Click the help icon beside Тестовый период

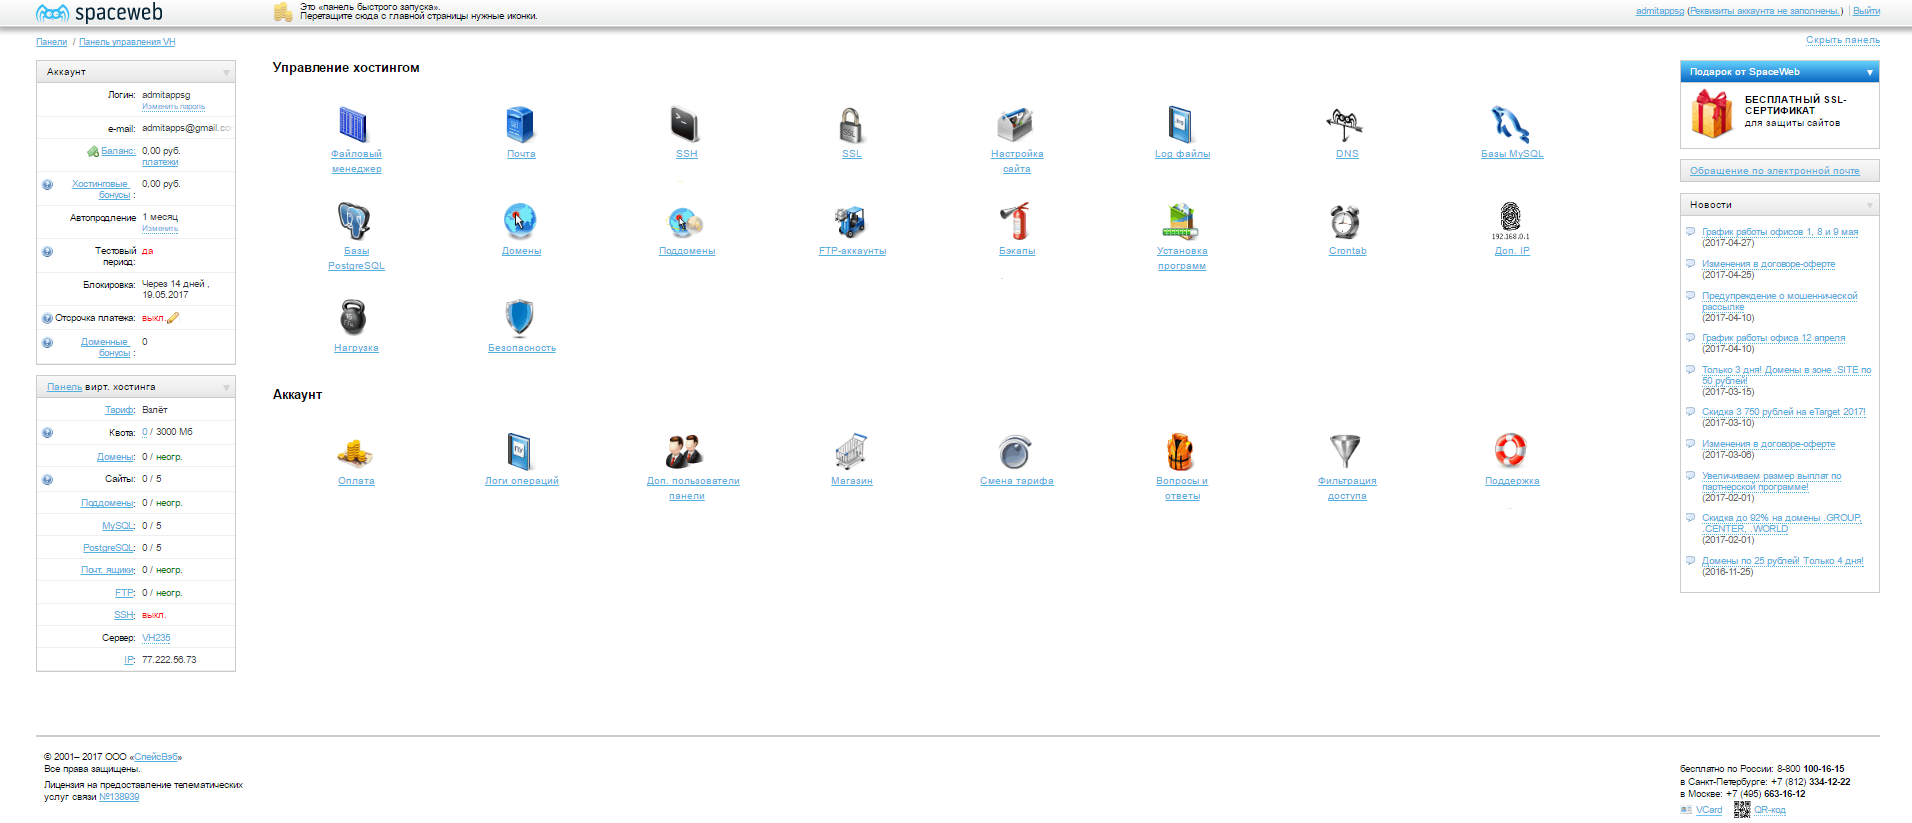(47, 251)
